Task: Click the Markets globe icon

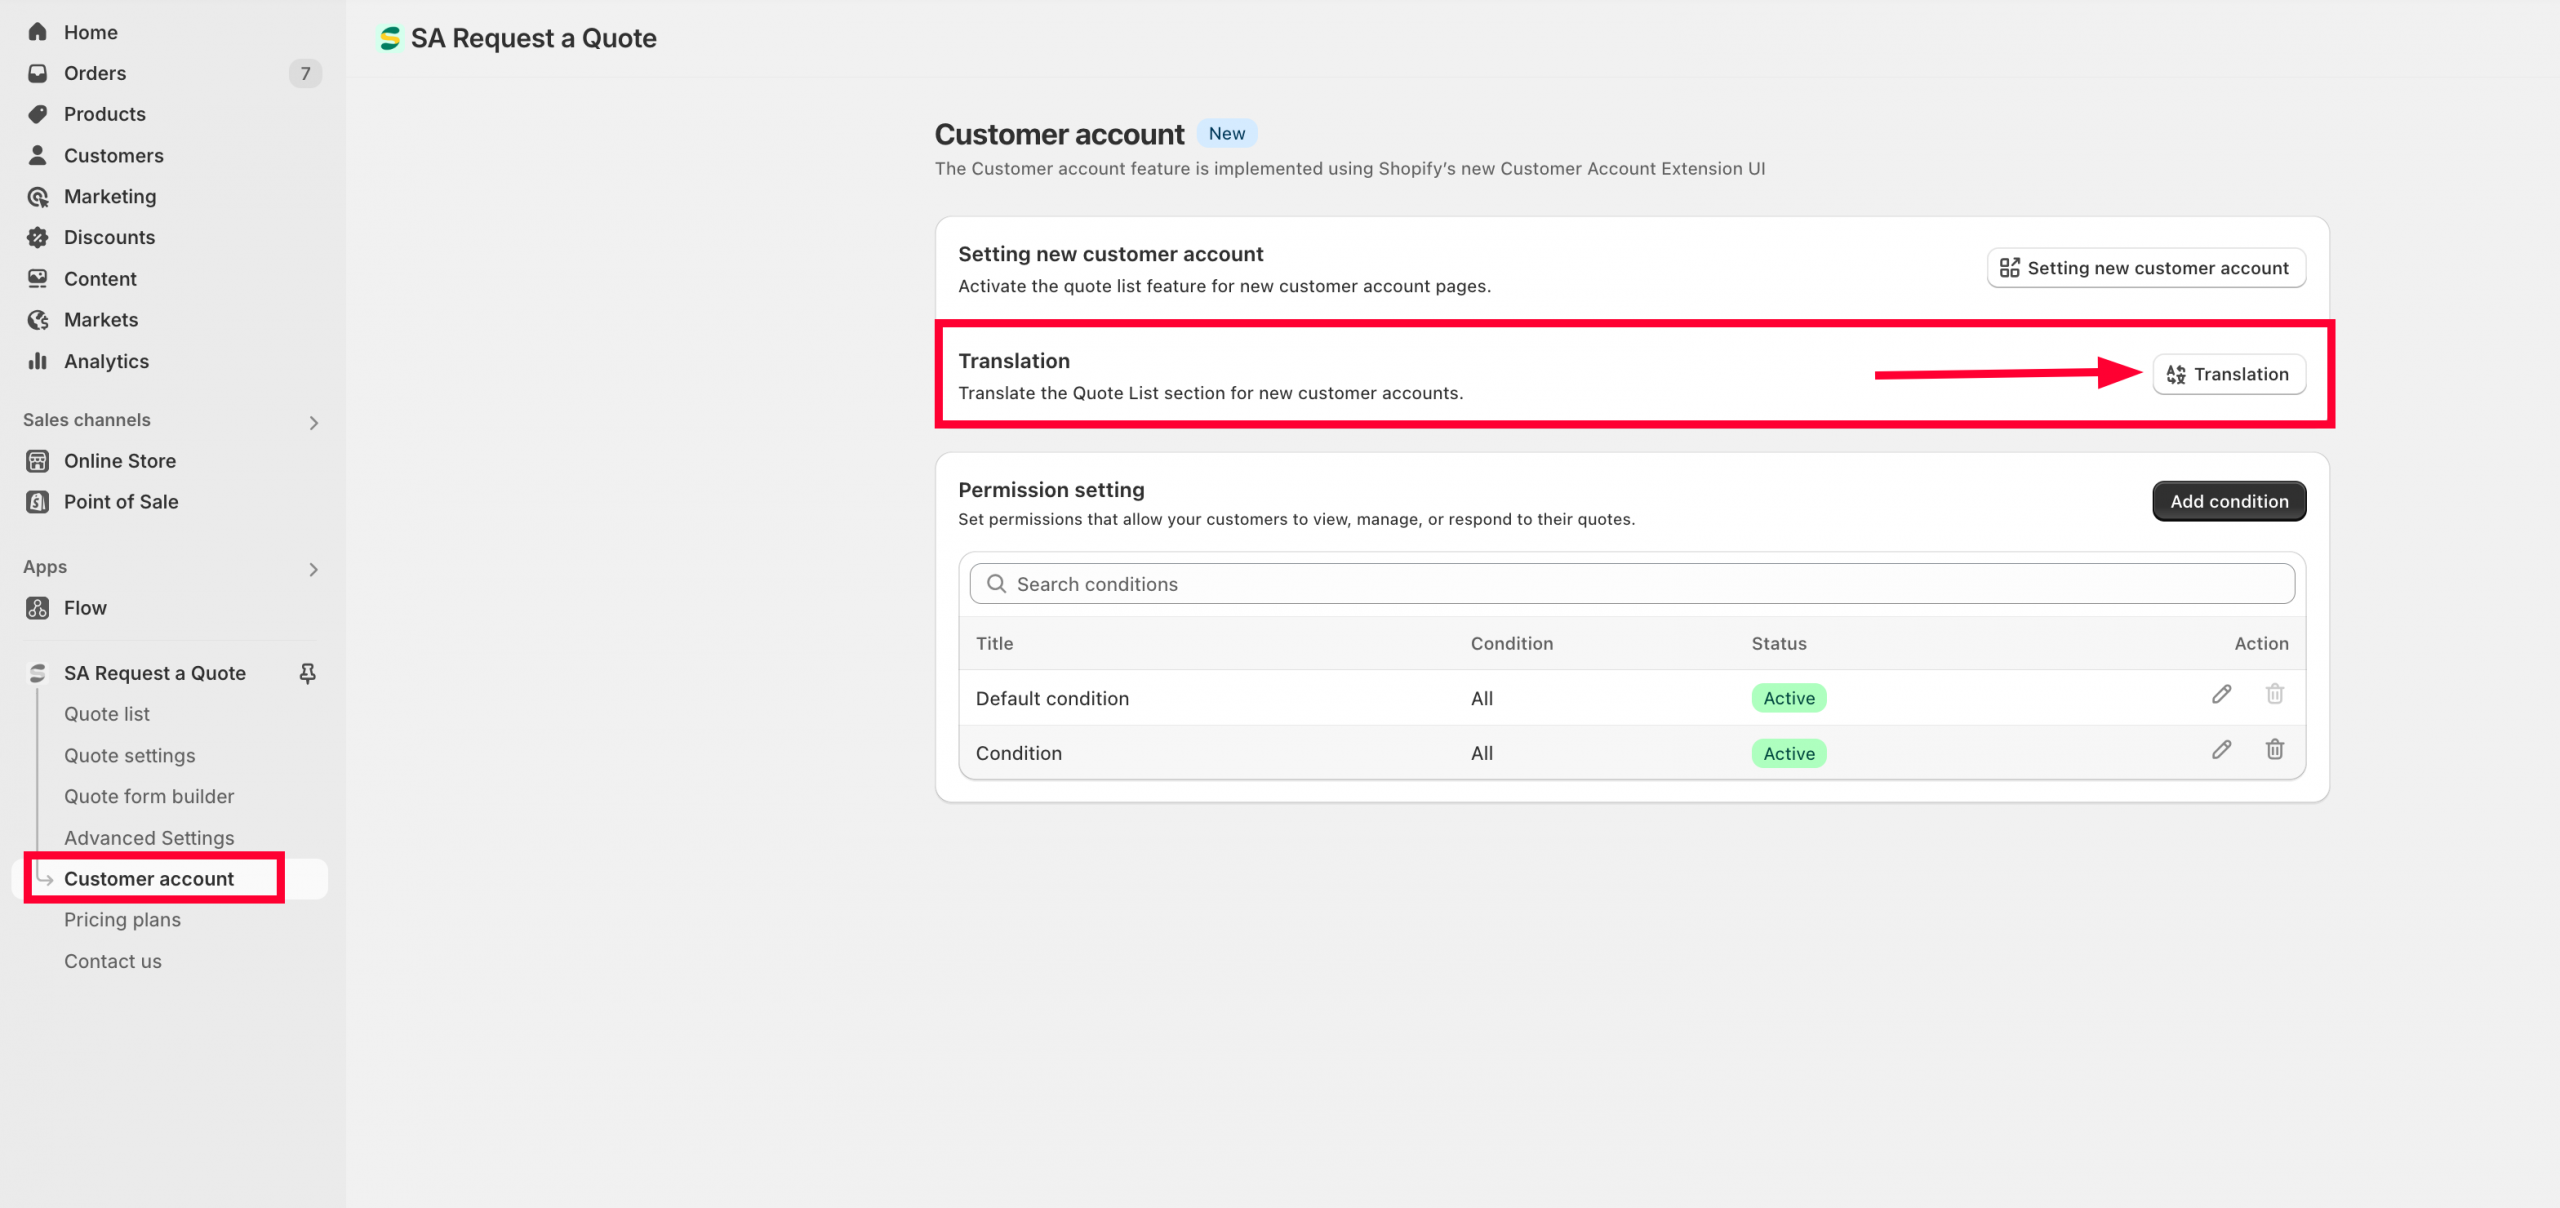Action: [x=38, y=319]
